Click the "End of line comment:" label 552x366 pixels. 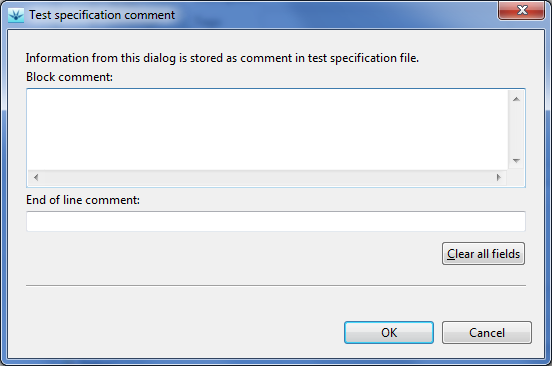[x=83, y=200]
